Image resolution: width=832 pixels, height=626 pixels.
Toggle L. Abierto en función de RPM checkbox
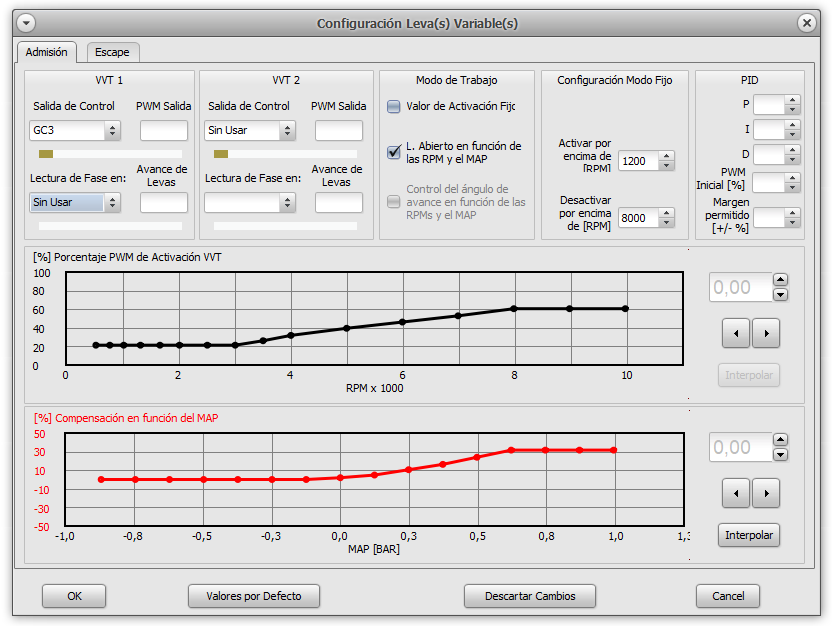click(394, 152)
